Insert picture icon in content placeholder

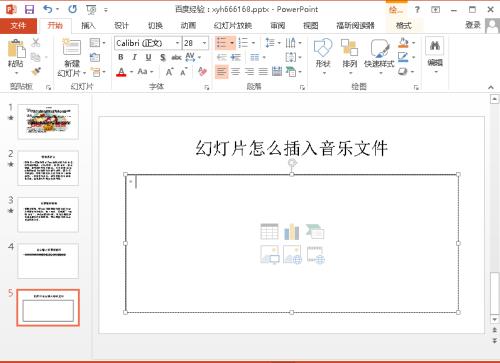(x=270, y=255)
